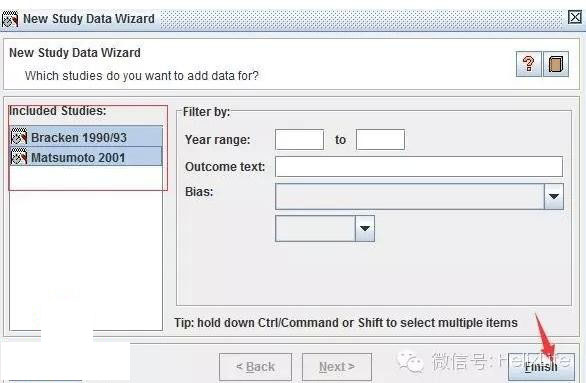Select the Matsumoto 2001 study
Viewport: 586px width, 383px height.
(x=86, y=157)
